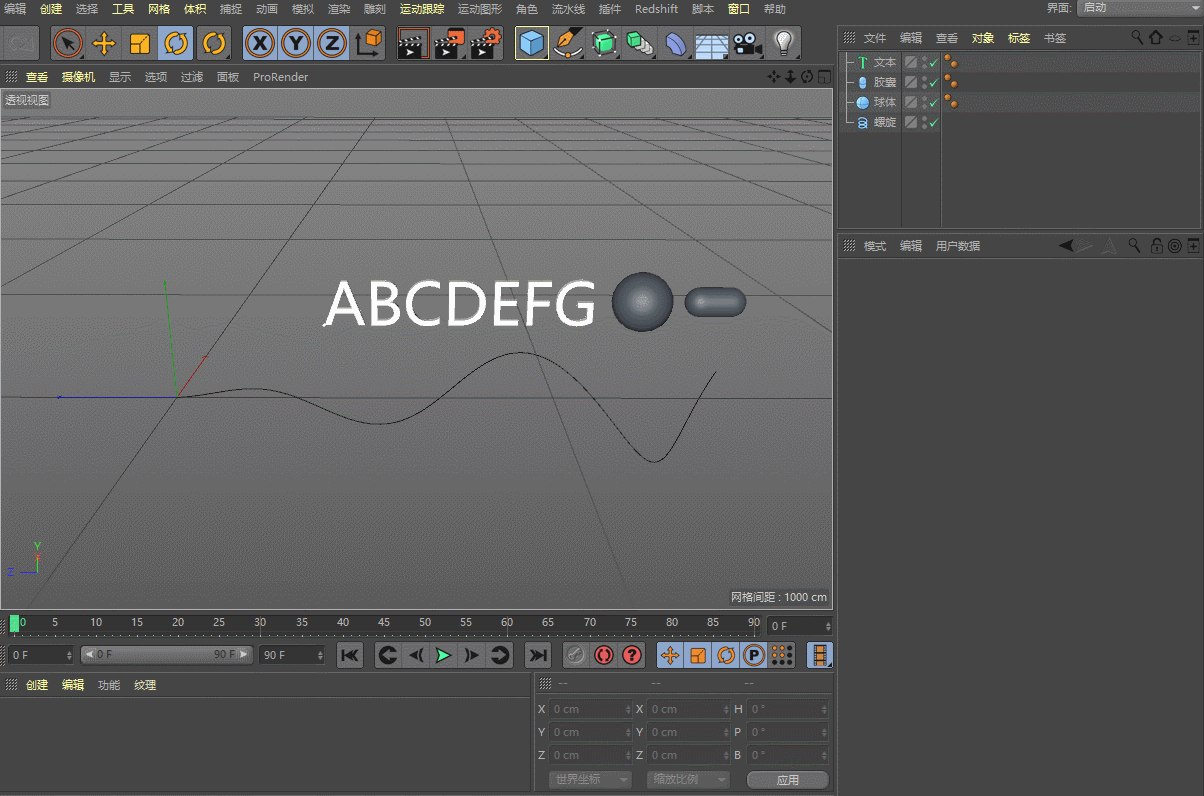This screenshot has width=1204, height=796.
Task: Click the ProRender menu label
Action: point(280,76)
